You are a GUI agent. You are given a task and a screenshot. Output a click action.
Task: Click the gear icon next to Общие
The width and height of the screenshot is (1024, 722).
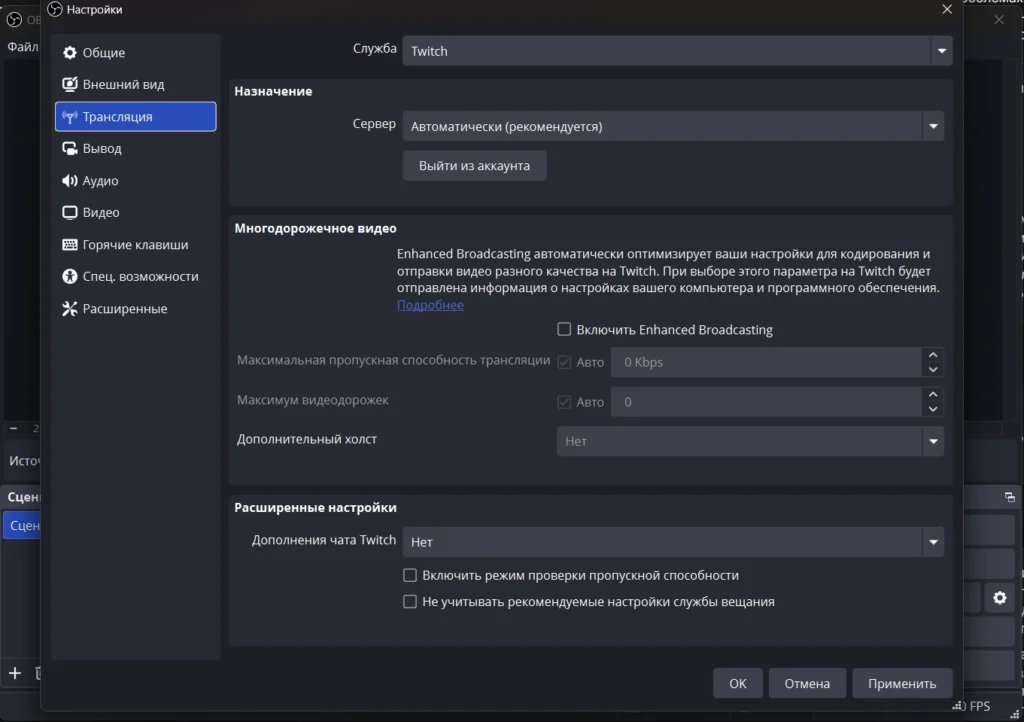point(70,53)
